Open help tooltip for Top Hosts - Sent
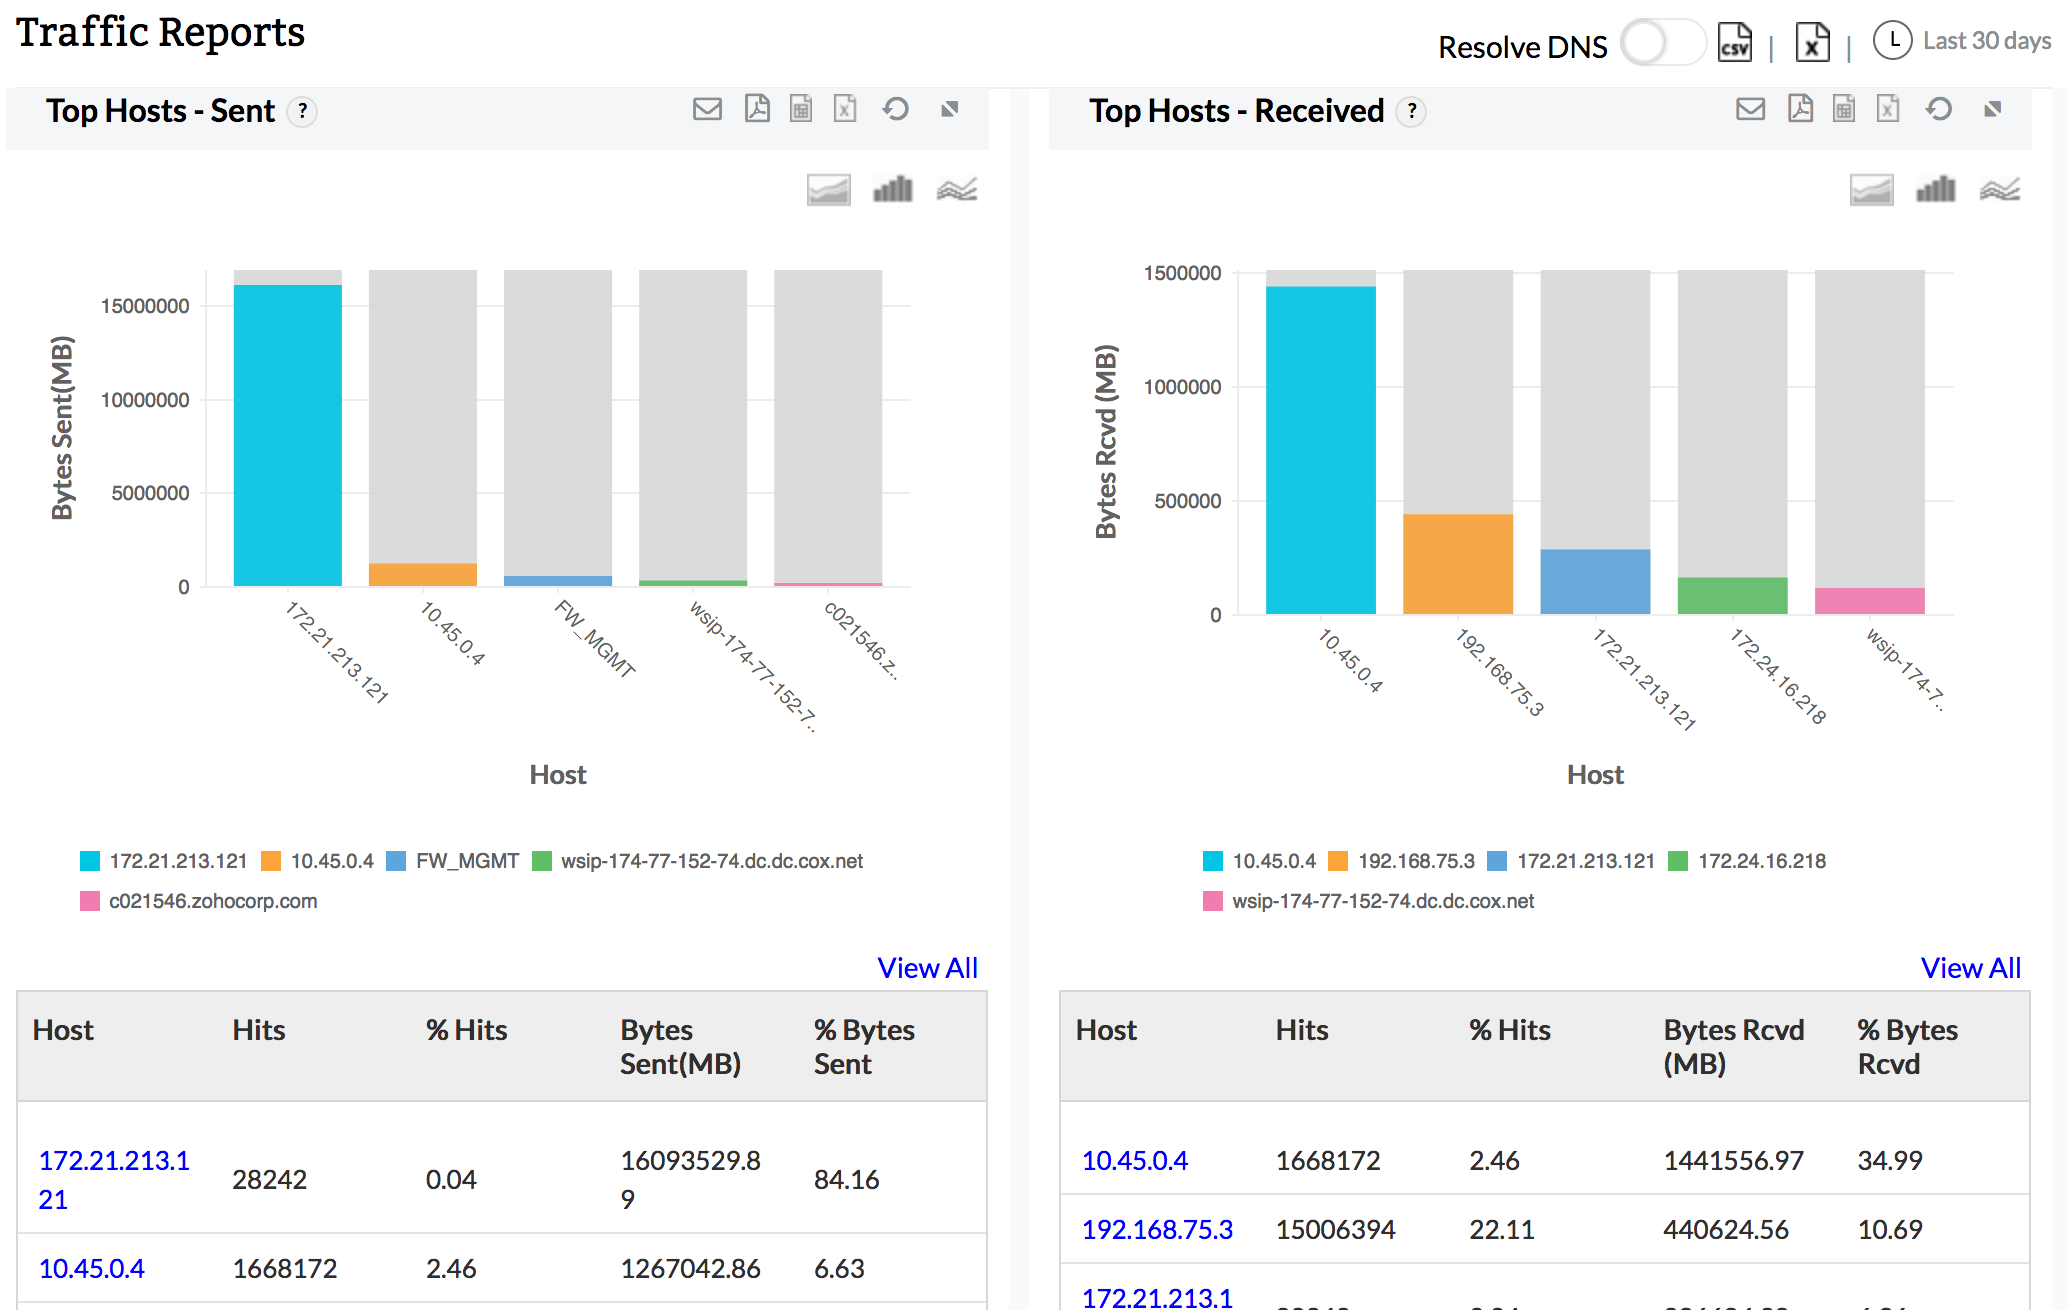Image resolution: width=2068 pixels, height=1310 pixels. [302, 111]
